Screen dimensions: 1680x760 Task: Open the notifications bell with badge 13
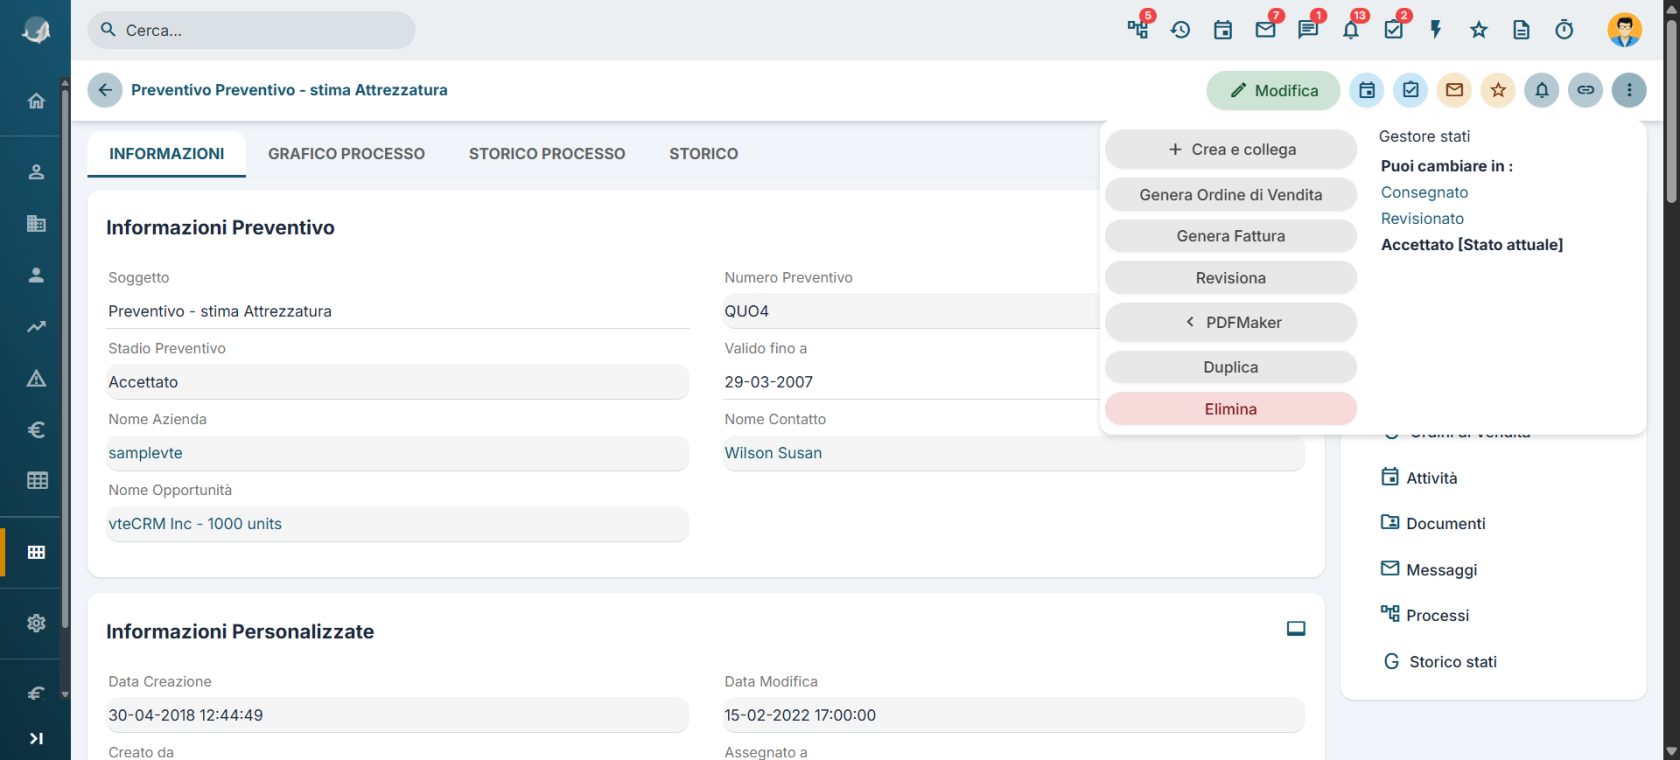point(1351,30)
